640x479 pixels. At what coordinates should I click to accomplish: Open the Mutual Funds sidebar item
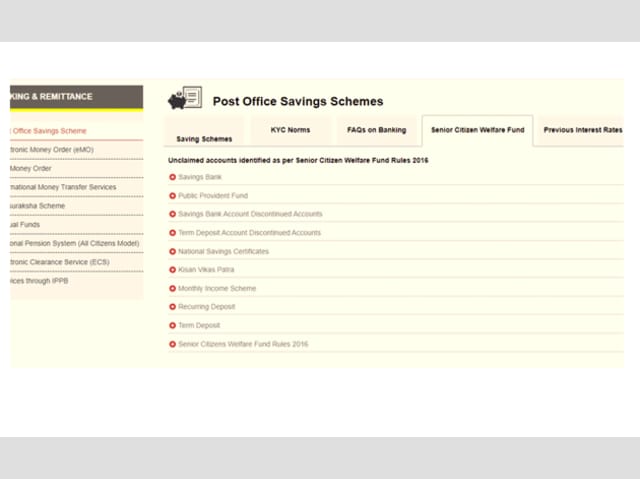77,225
